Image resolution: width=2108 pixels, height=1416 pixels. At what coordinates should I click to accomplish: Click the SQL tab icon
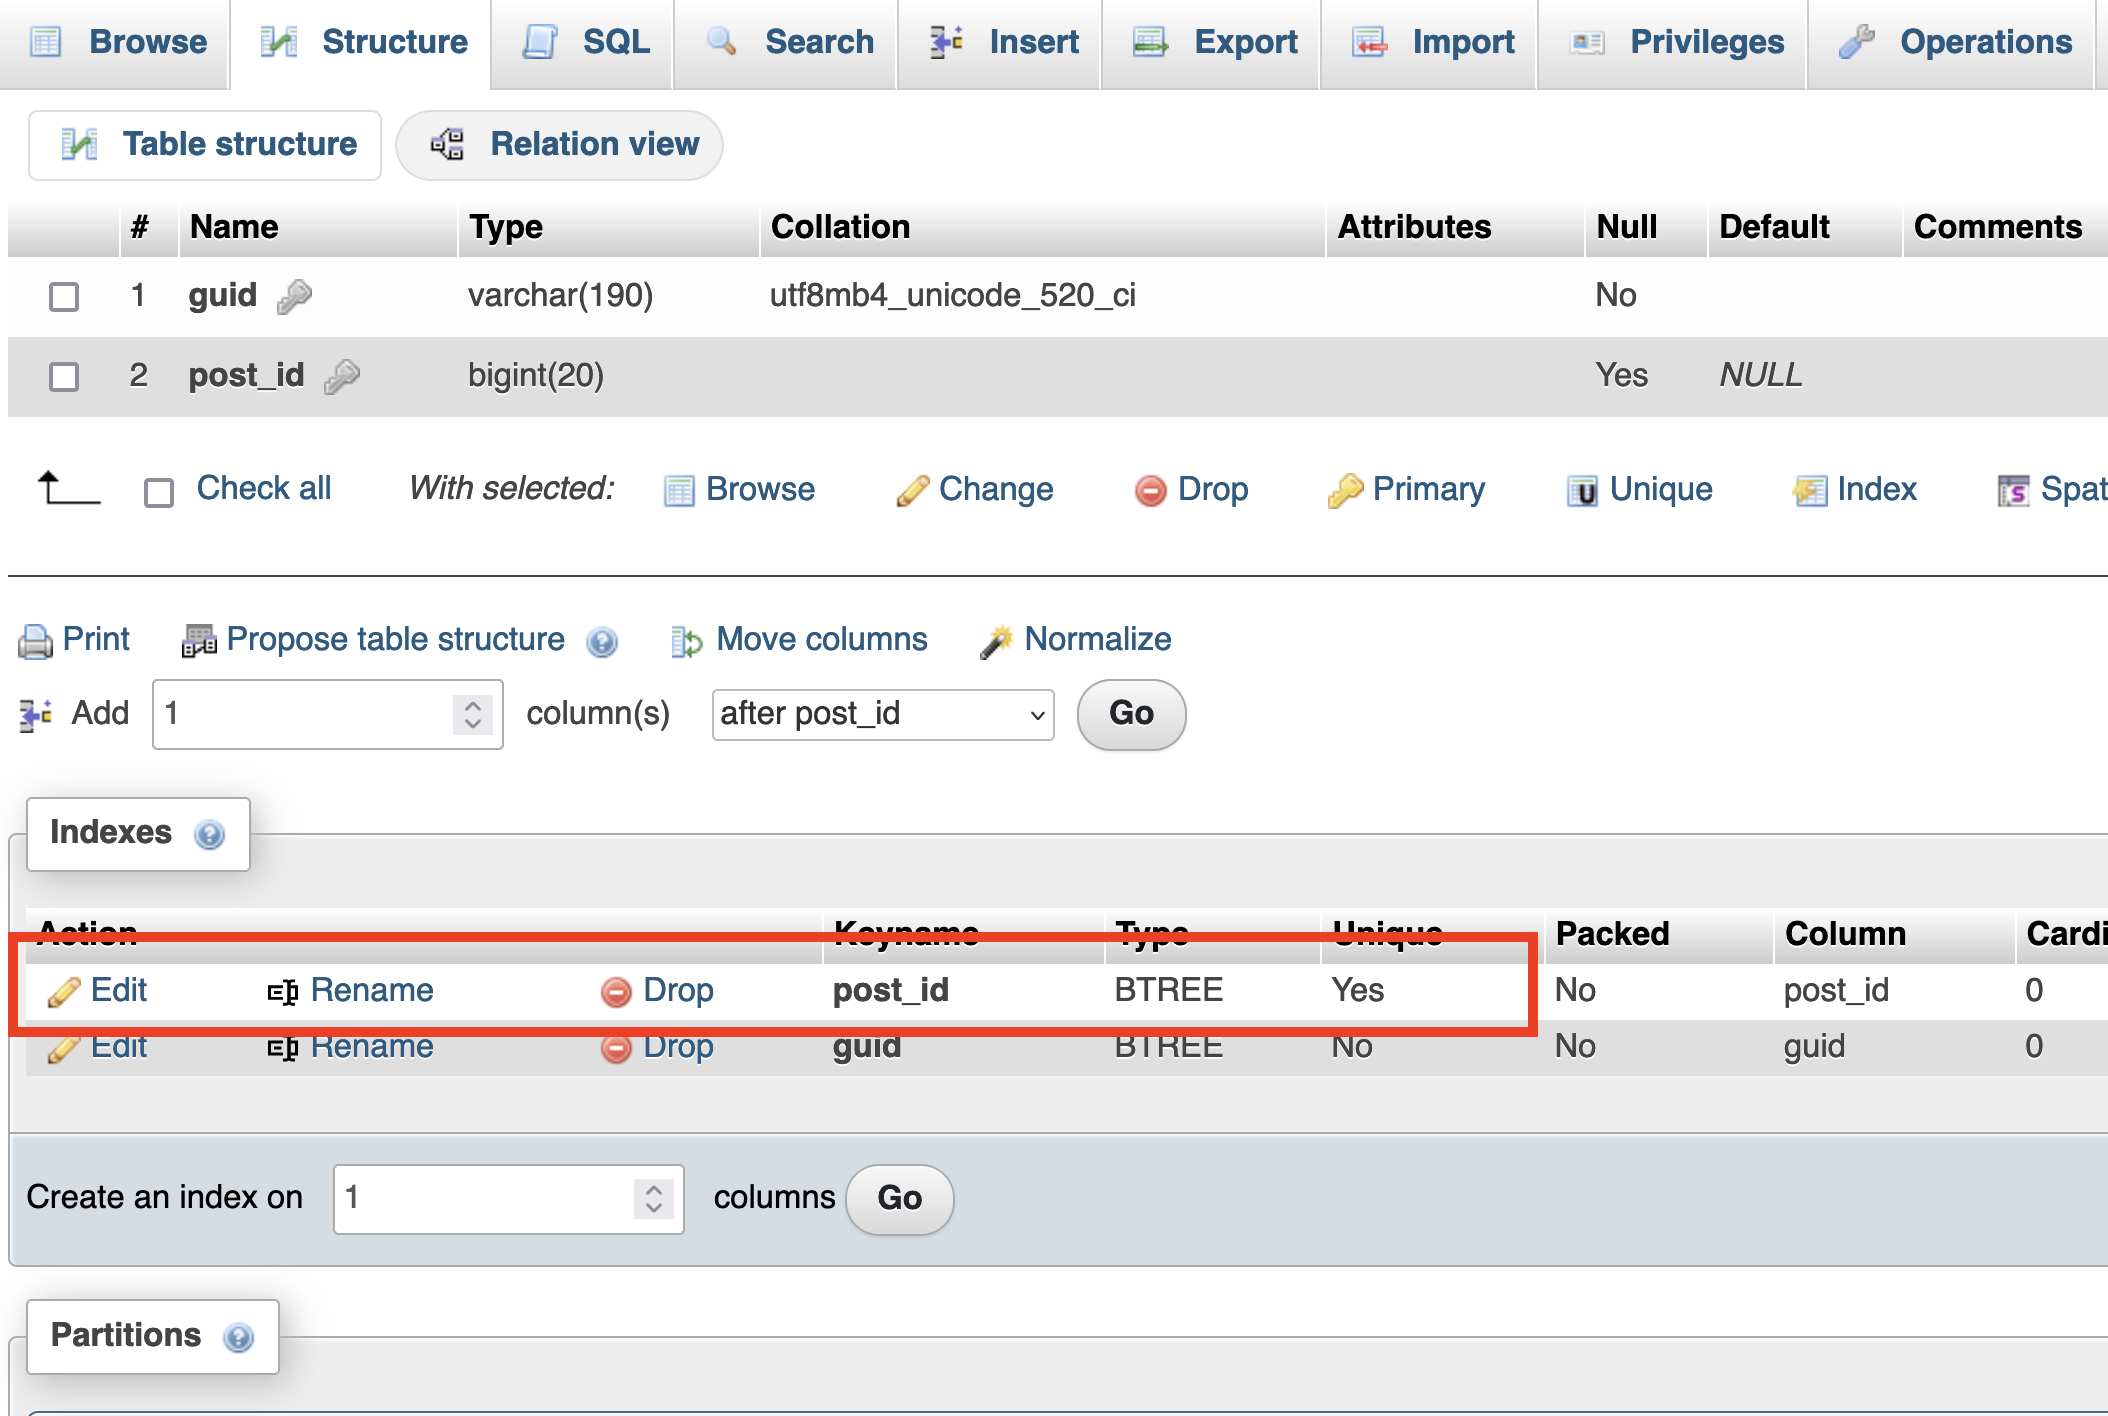click(x=541, y=42)
